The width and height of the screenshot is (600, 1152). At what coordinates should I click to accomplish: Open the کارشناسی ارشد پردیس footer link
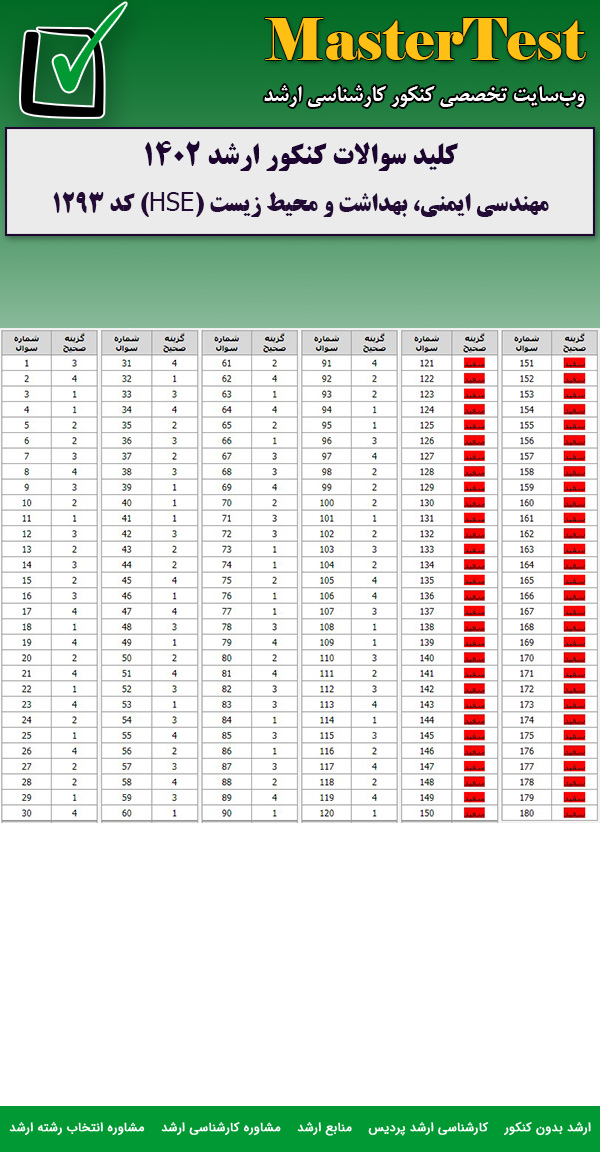point(443,1127)
